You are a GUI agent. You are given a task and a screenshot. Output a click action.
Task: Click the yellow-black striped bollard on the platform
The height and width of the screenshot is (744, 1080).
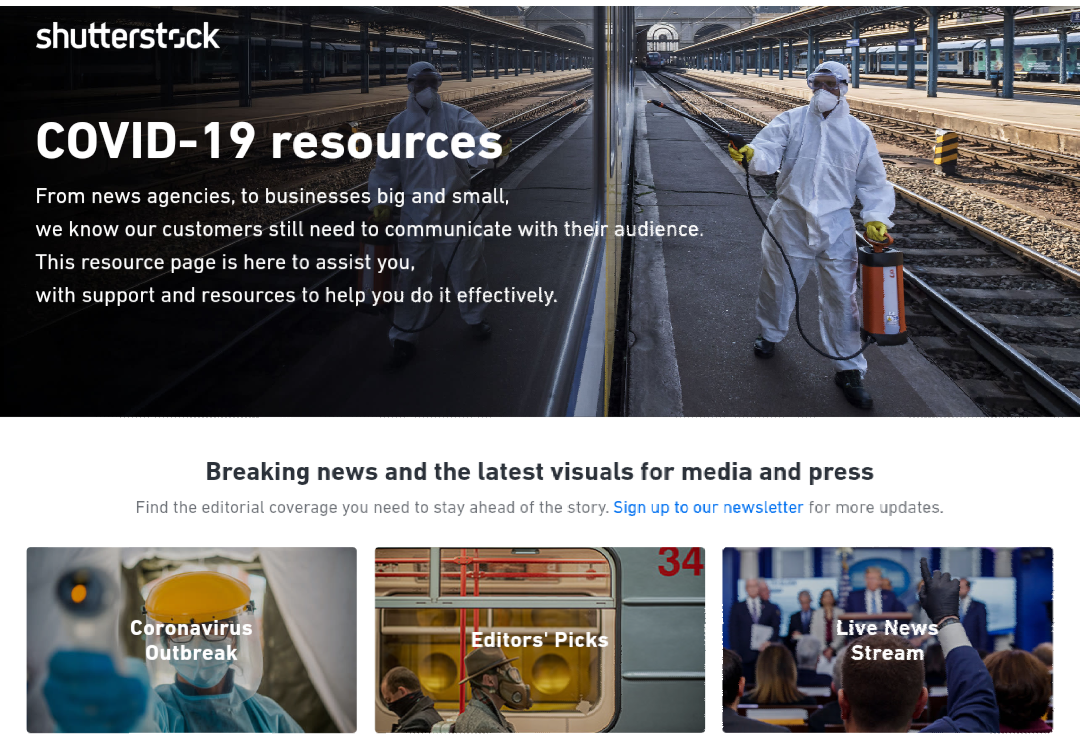pos(945,148)
